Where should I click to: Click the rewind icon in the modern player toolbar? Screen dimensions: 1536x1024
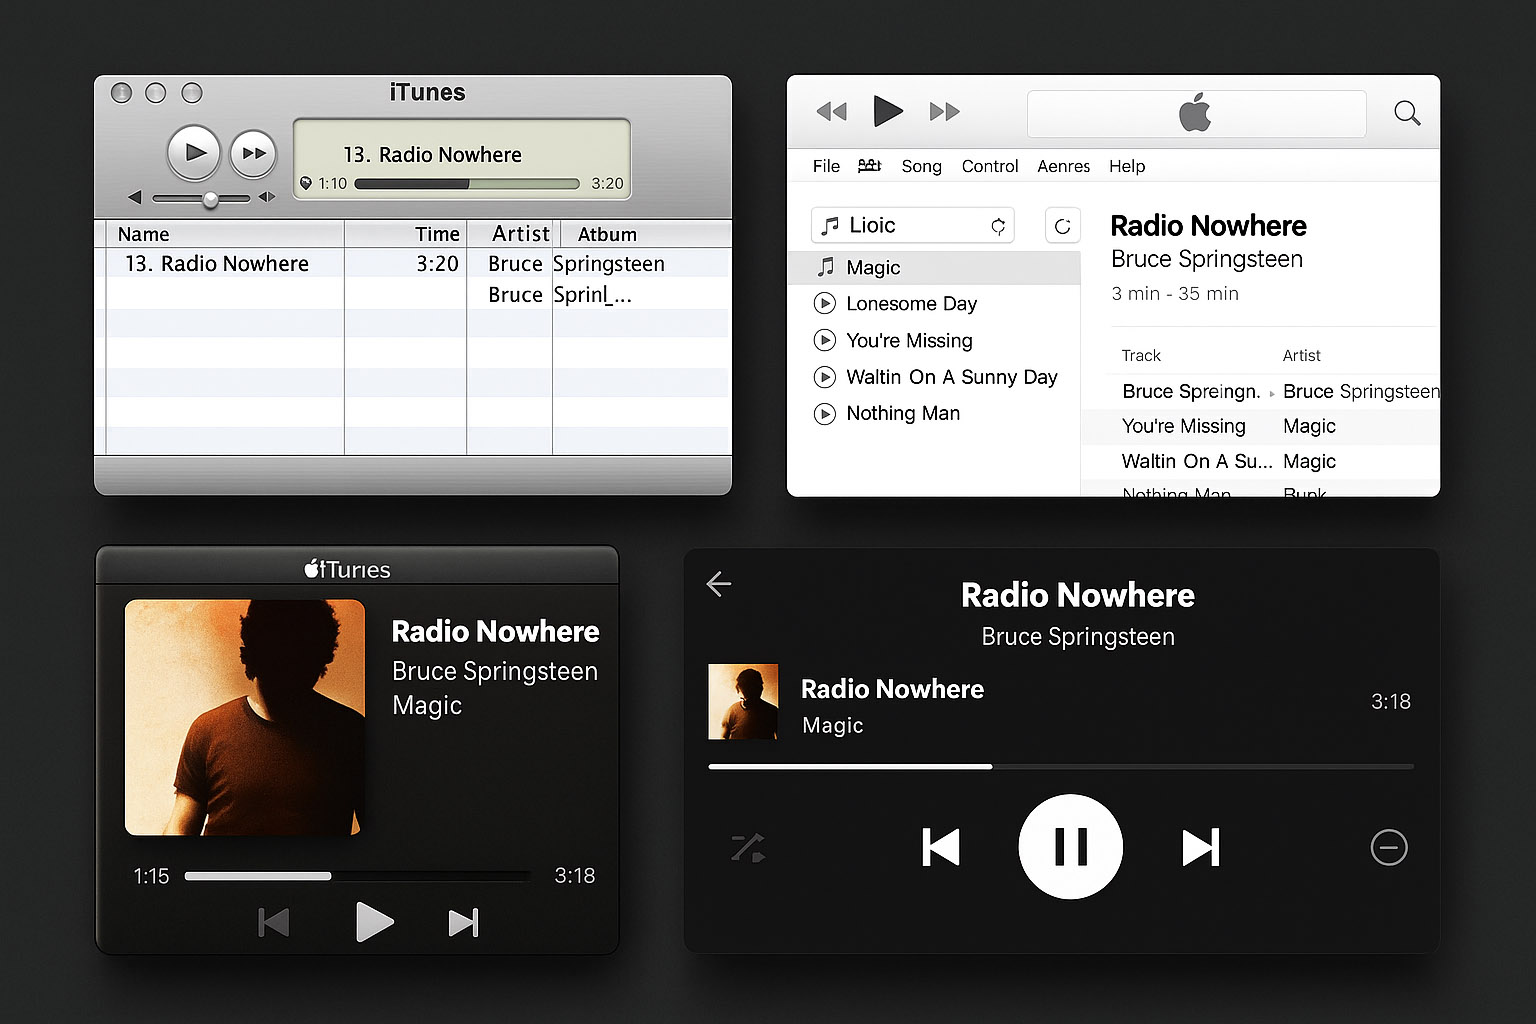(831, 112)
